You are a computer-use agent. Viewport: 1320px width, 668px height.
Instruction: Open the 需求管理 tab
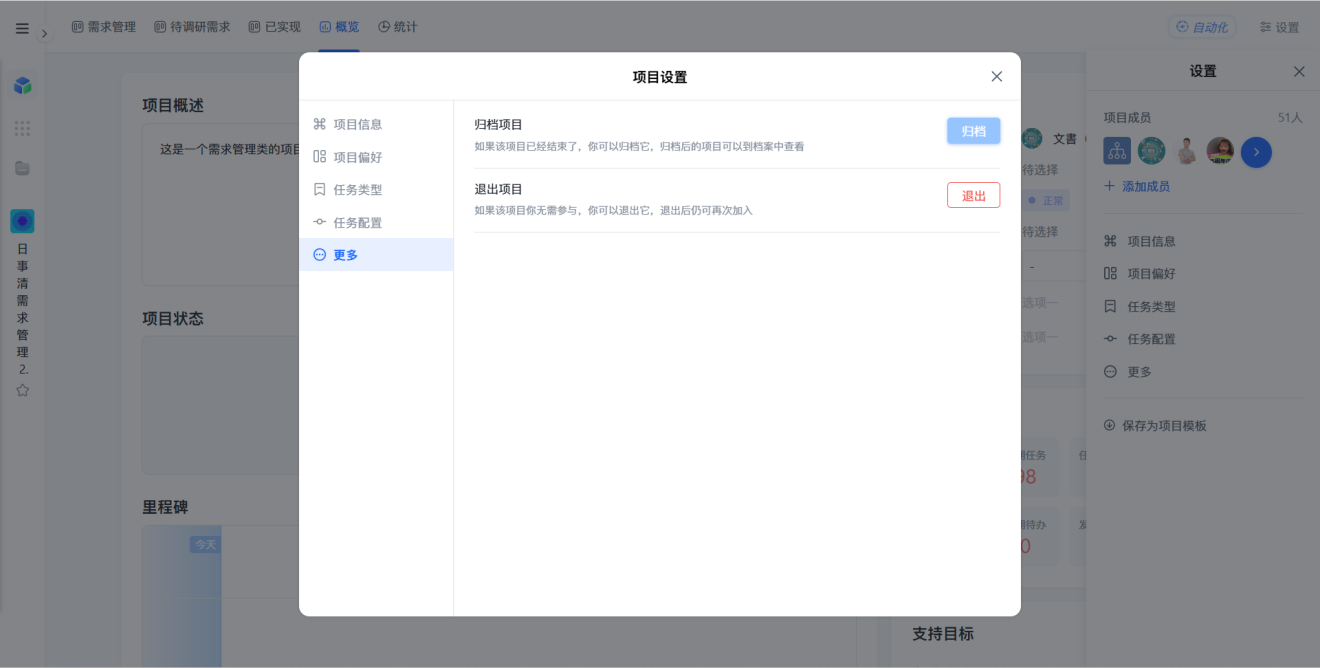[104, 27]
